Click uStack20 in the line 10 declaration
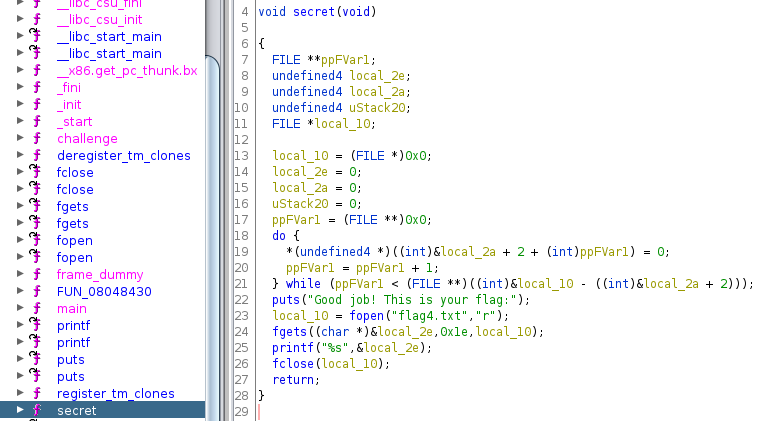Screen dimensions: 783x421 [x=377, y=107]
